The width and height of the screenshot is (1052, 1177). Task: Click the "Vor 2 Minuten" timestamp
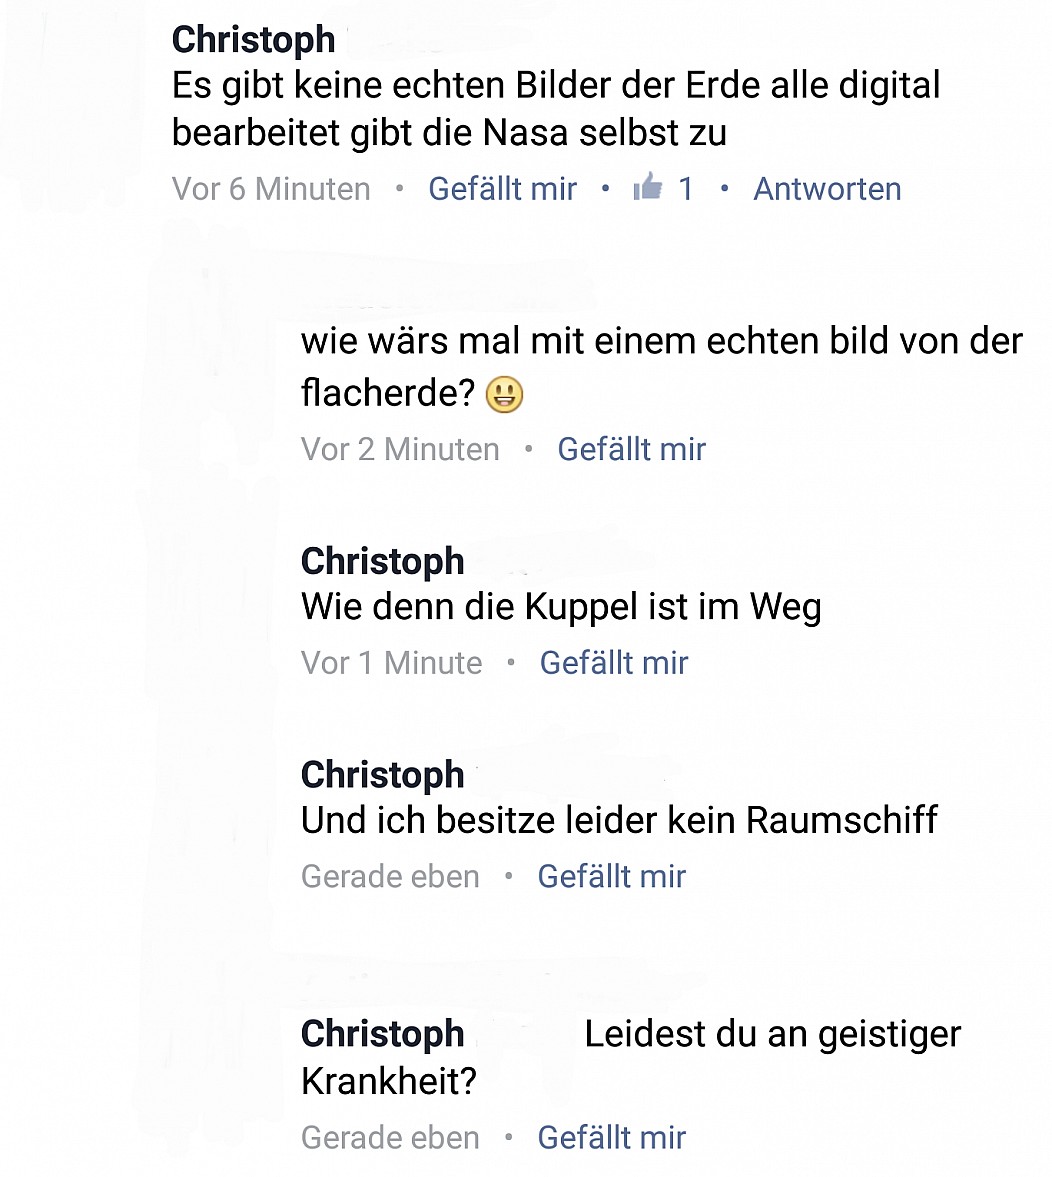coord(400,450)
